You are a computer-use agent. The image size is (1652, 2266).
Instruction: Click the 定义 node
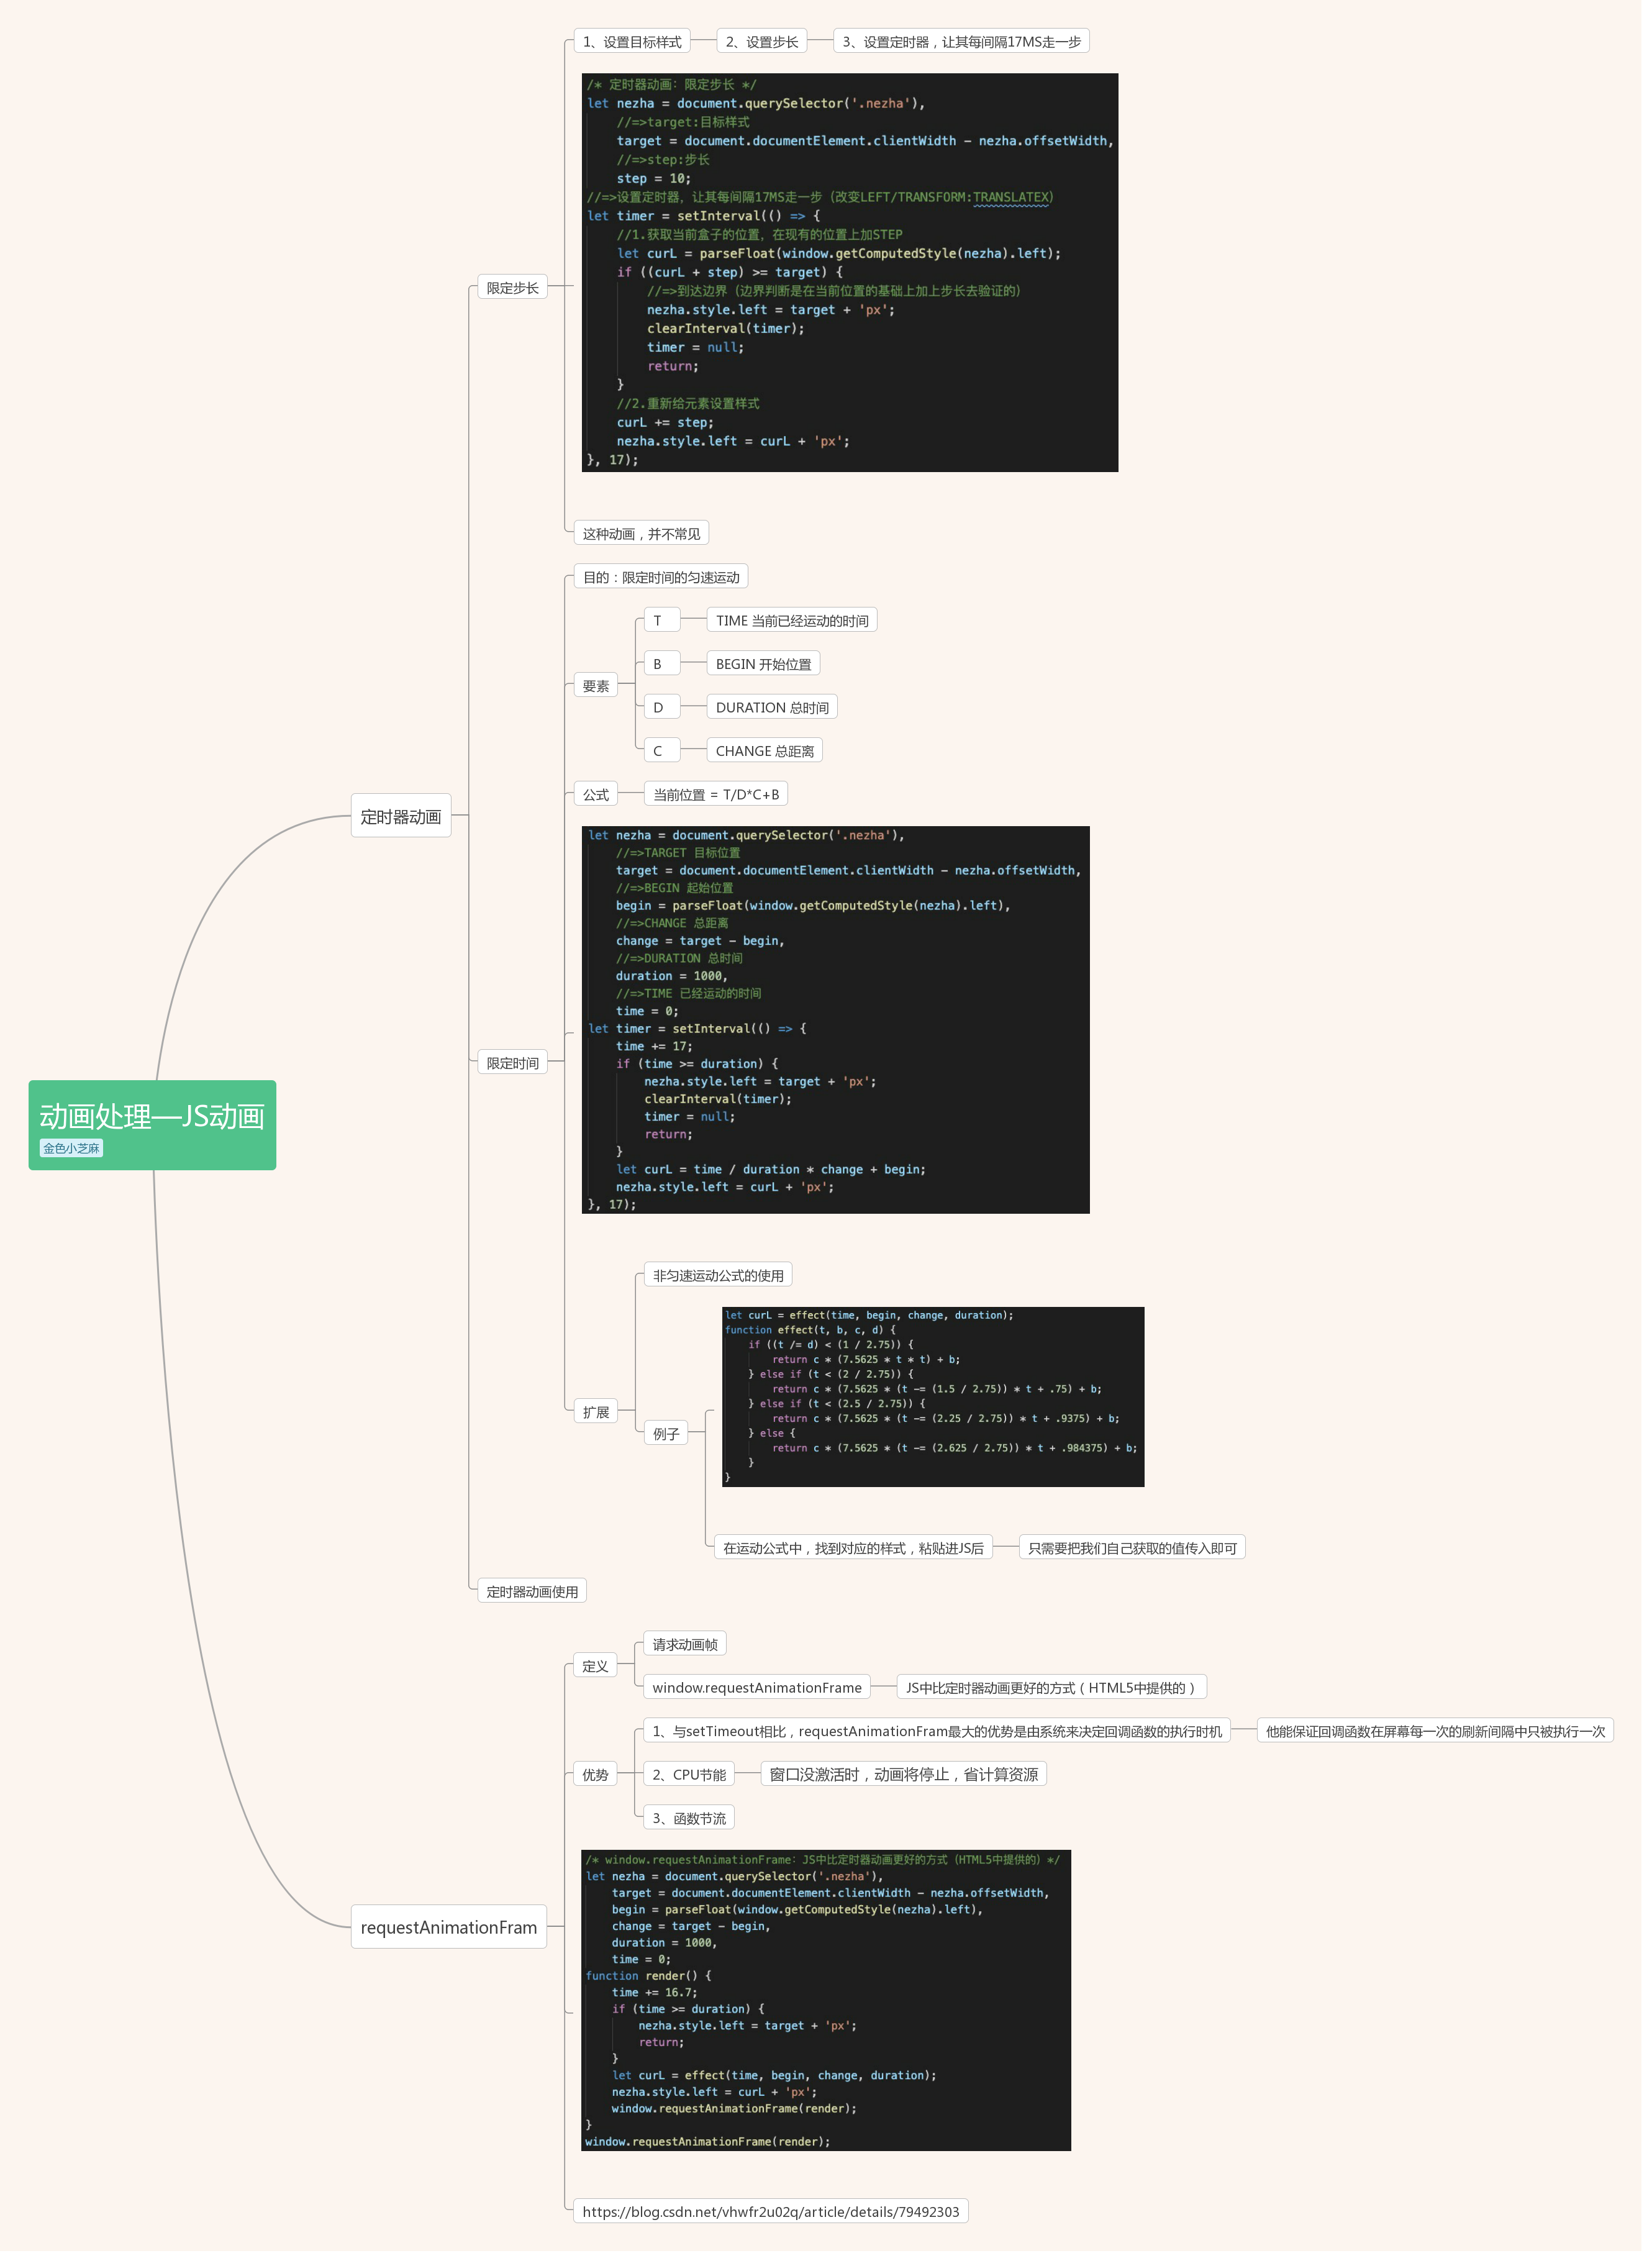point(595,1666)
